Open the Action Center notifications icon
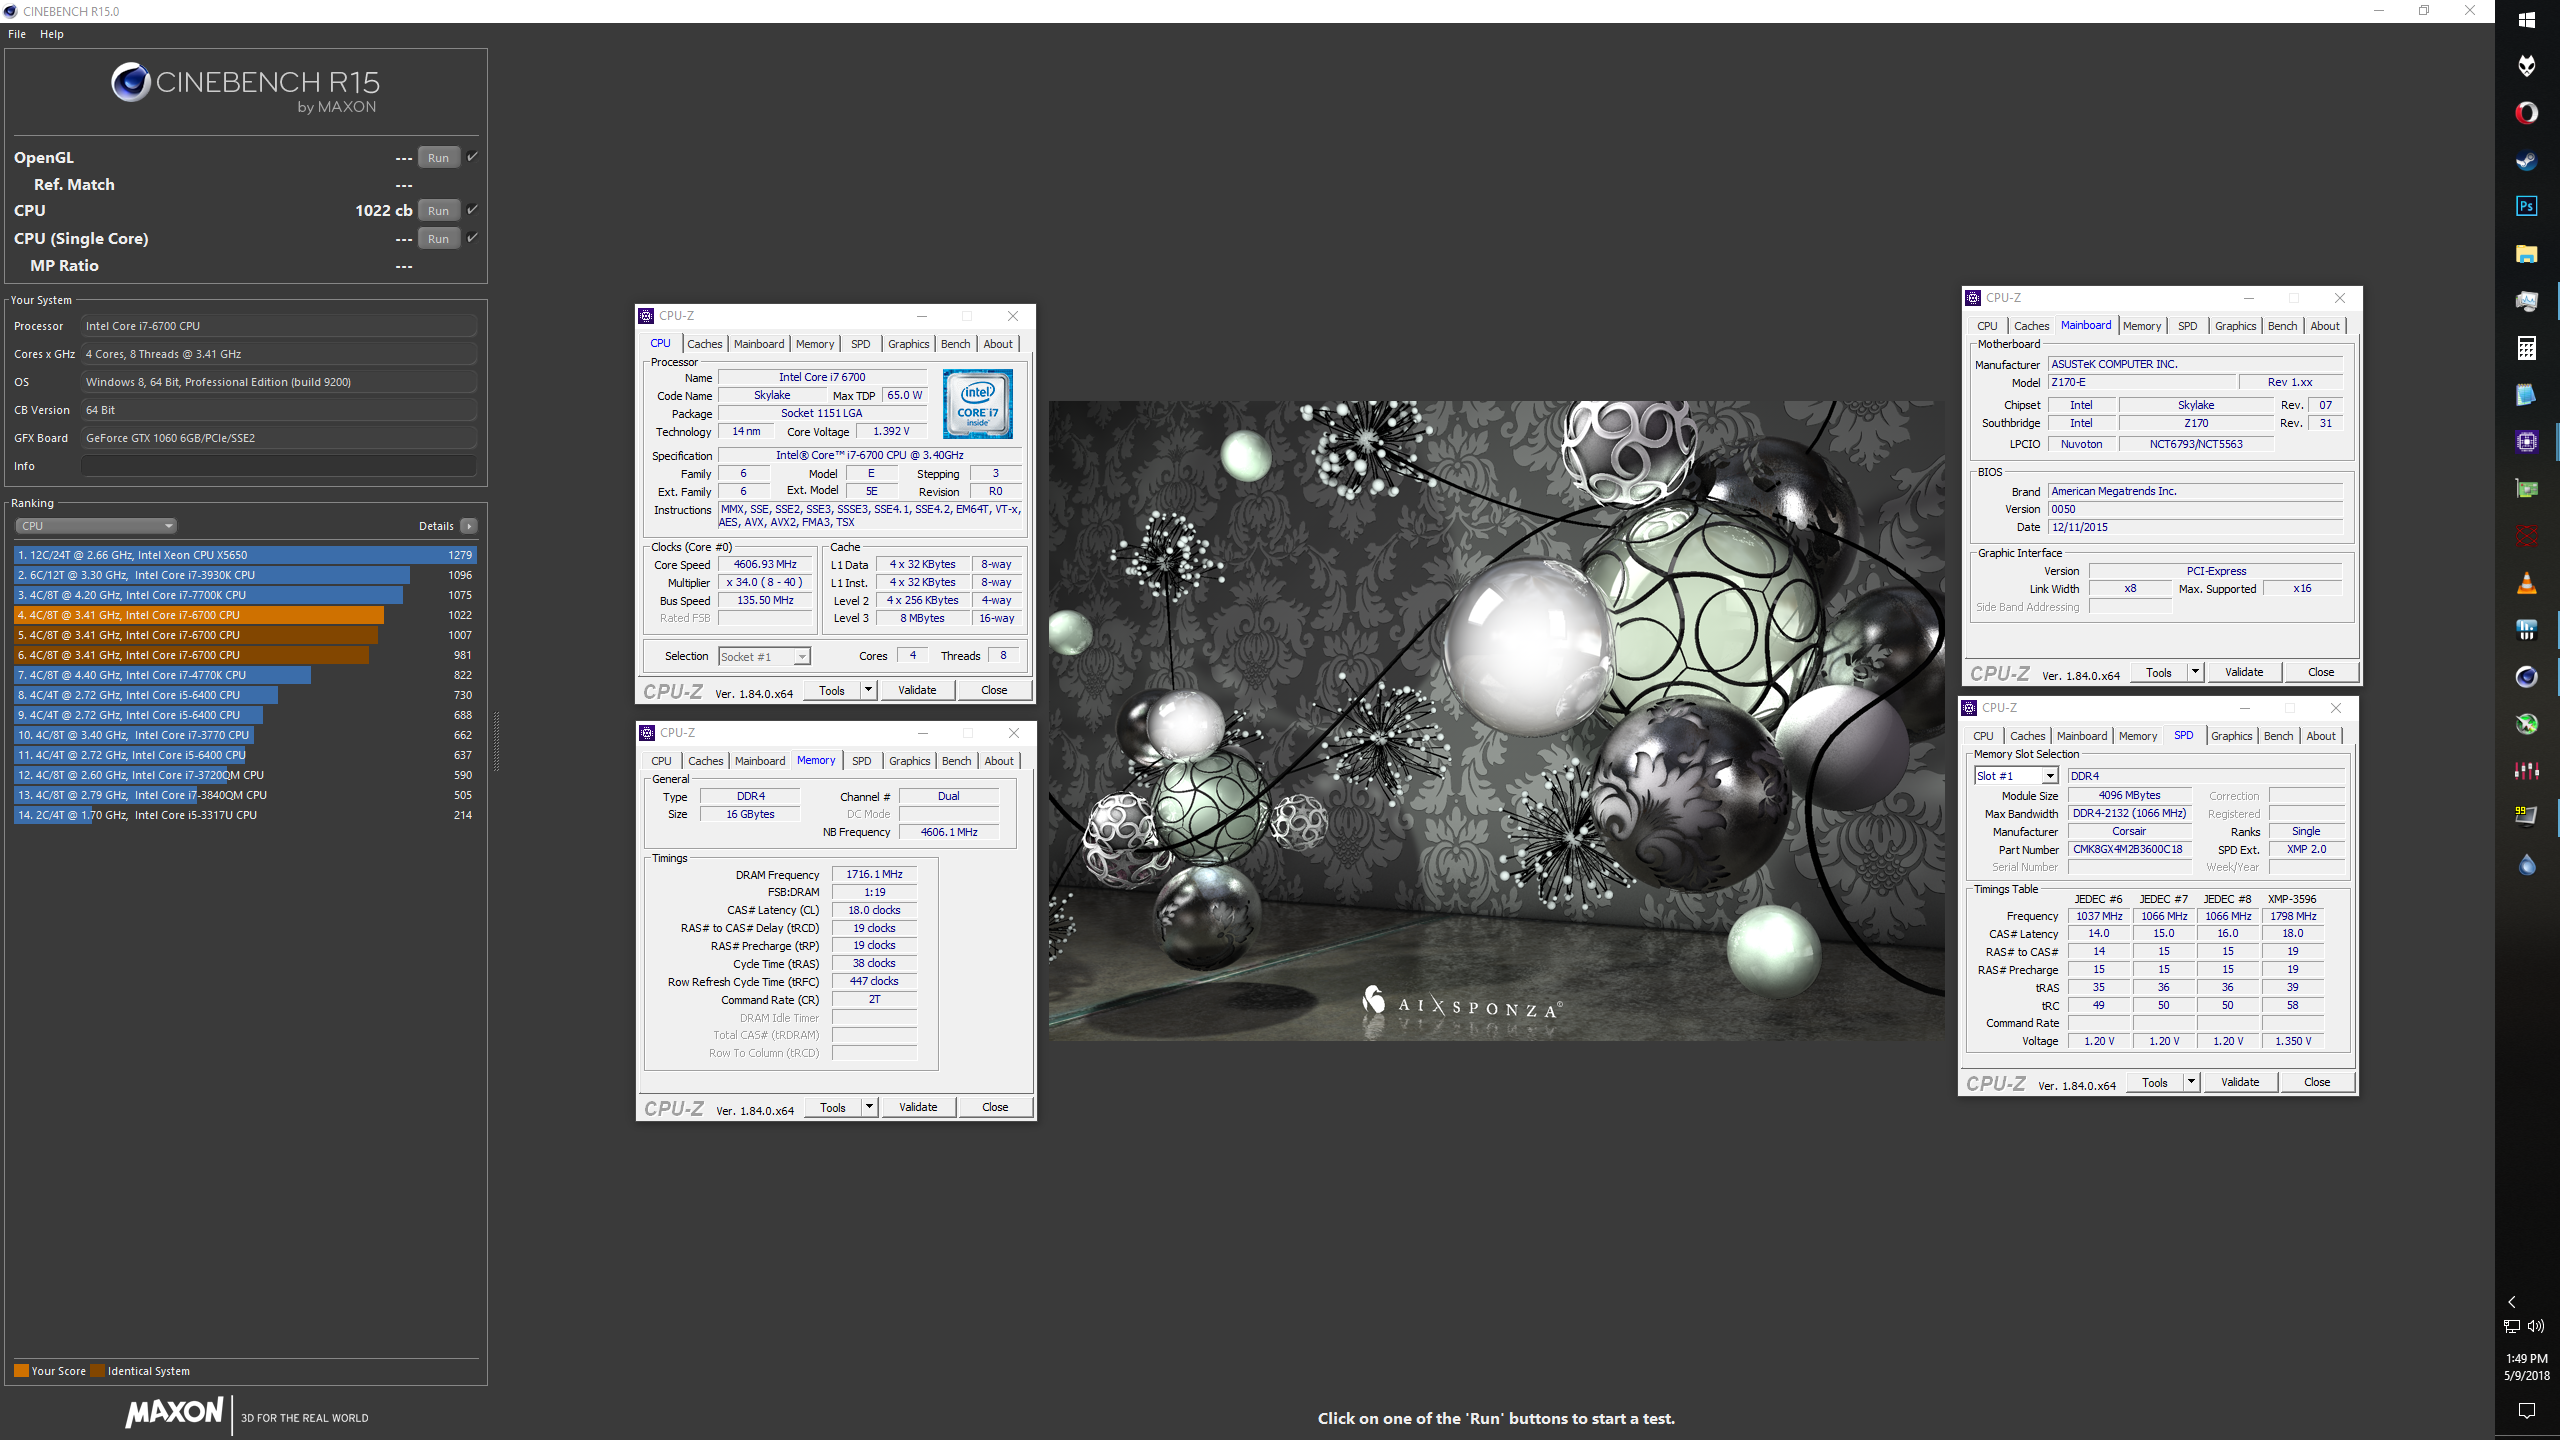This screenshot has height=1440, width=2560. pyautogui.click(x=2527, y=1411)
